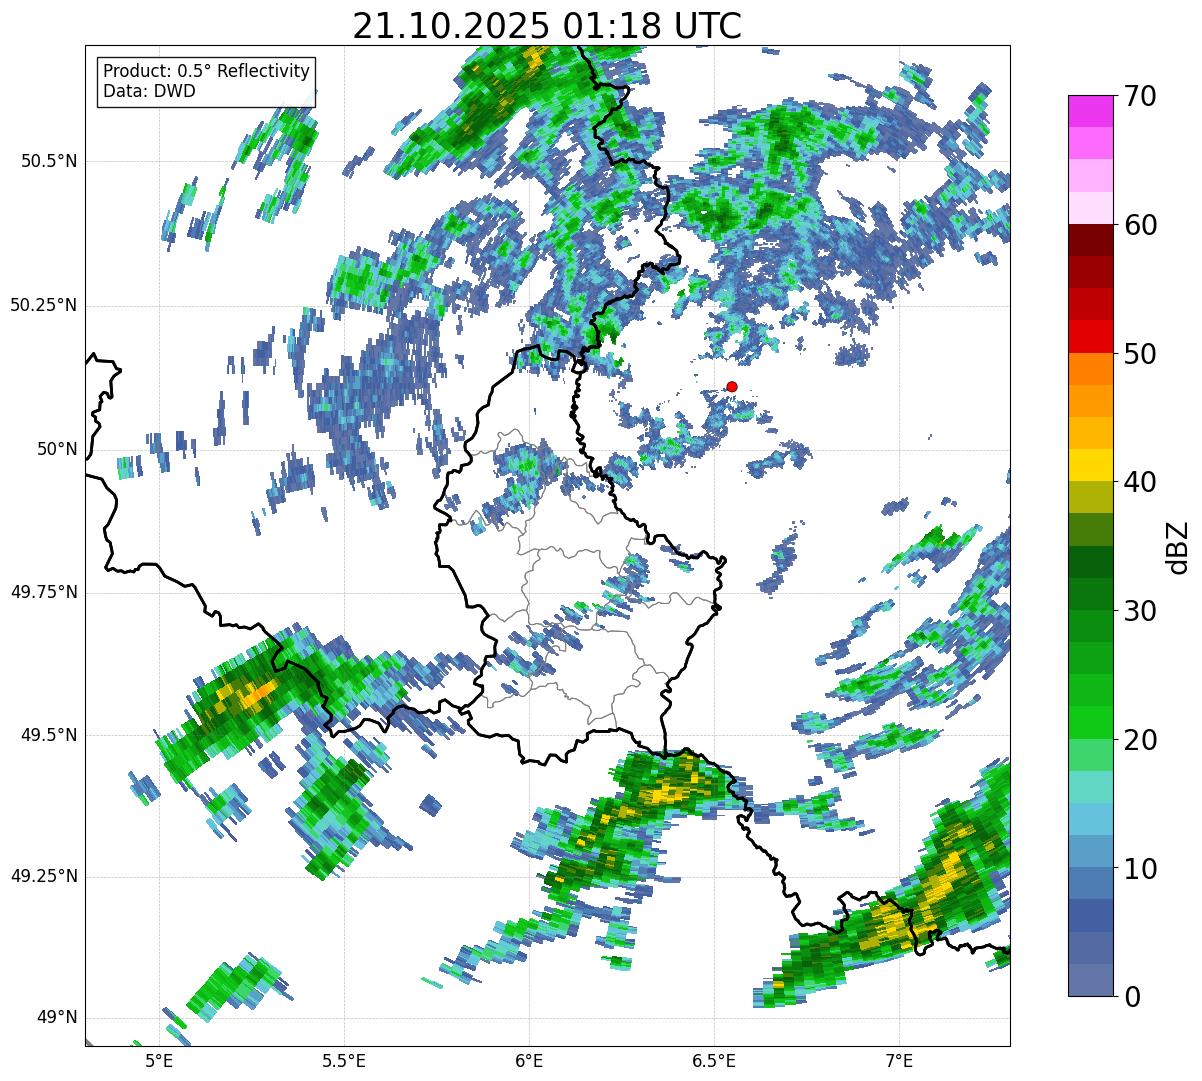Click the "Data: DWD" label
This screenshot has width=1202, height=1081.
pyautogui.click(x=150, y=91)
